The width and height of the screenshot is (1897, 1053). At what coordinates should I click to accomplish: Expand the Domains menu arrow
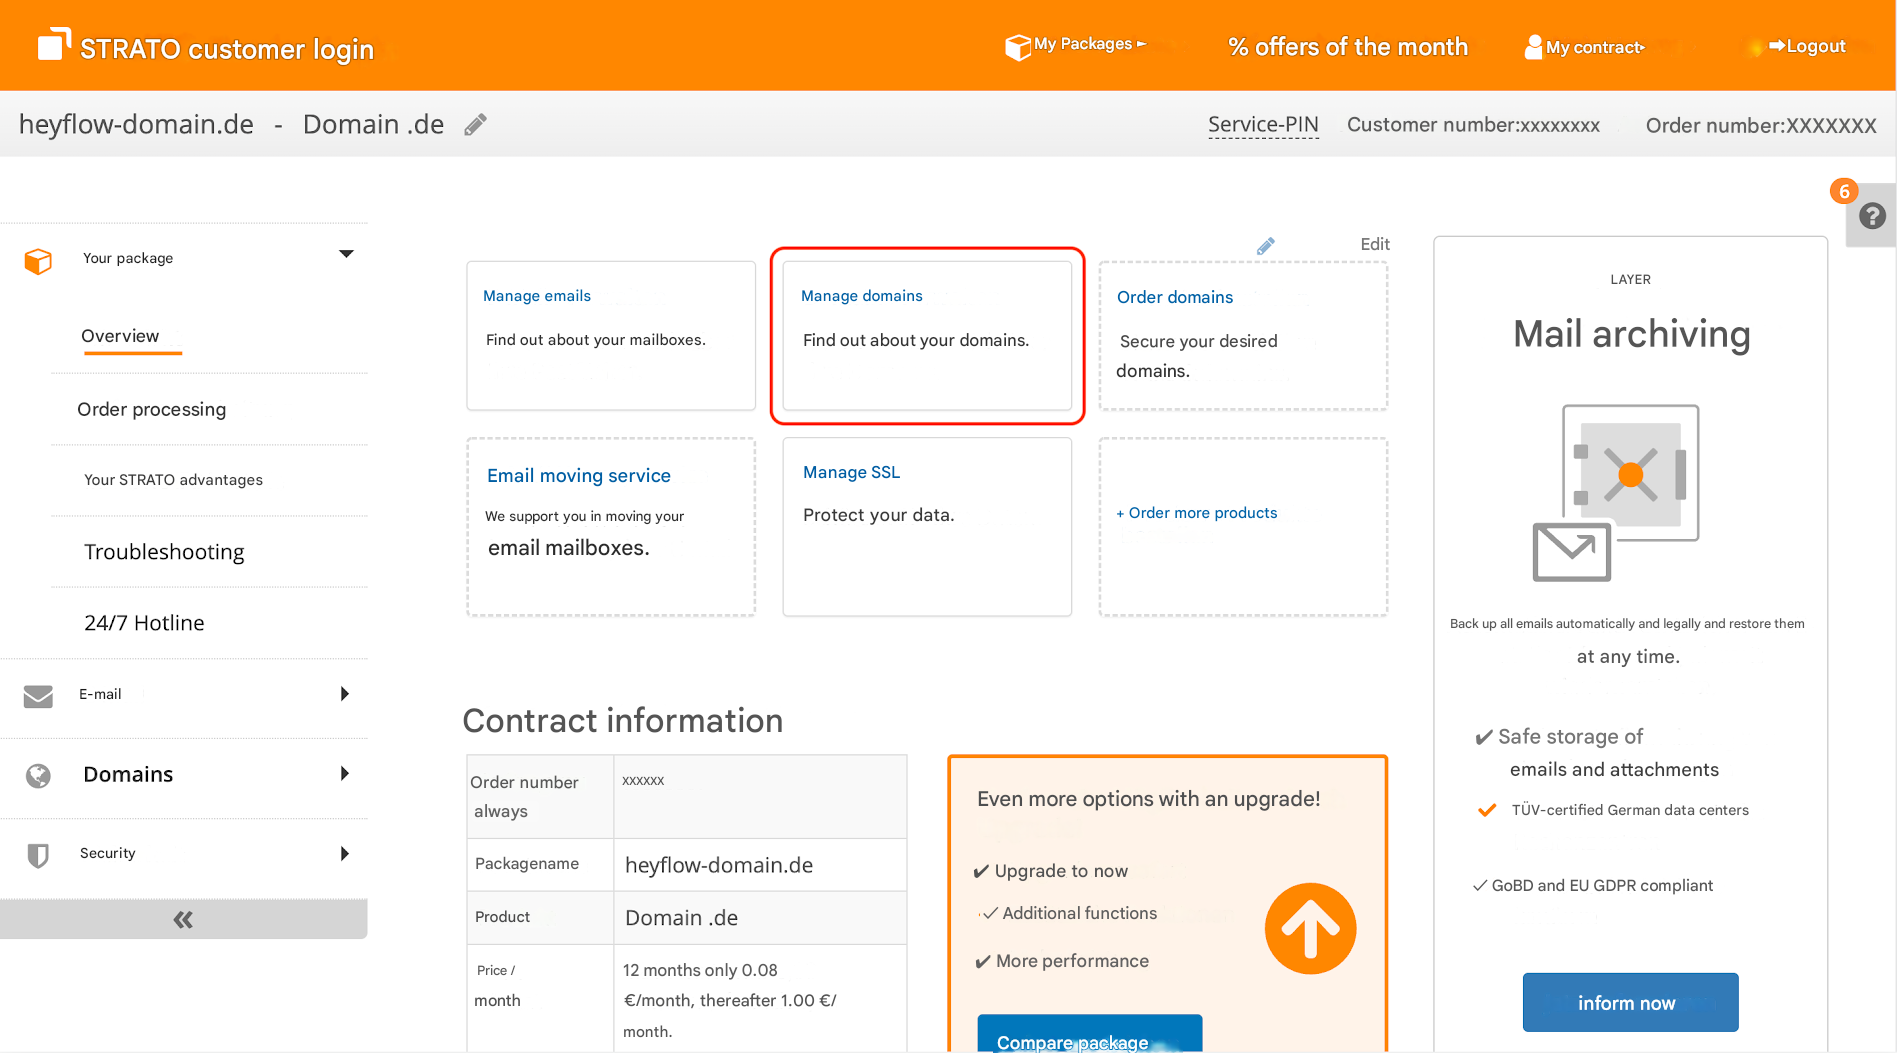(345, 774)
